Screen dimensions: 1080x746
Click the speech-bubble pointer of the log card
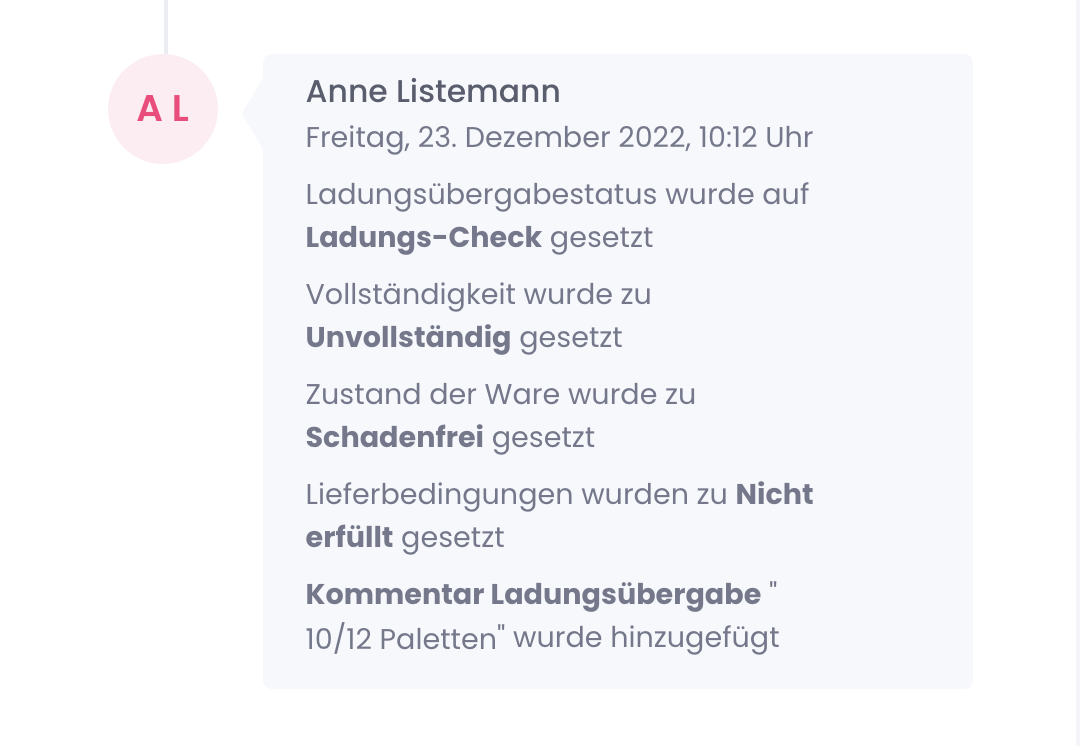pos(252,114)
